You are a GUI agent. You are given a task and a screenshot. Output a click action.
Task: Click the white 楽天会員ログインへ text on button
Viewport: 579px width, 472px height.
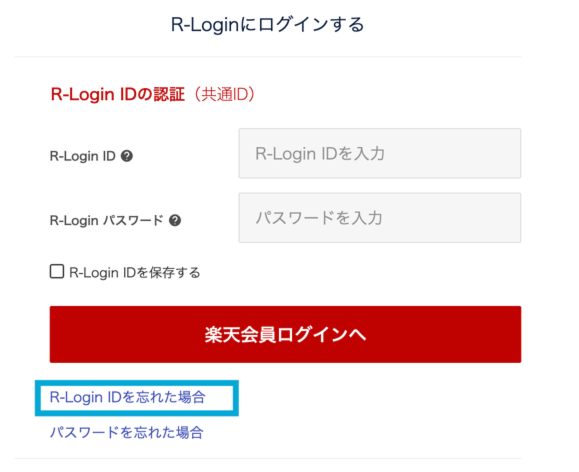coord(285,335)
